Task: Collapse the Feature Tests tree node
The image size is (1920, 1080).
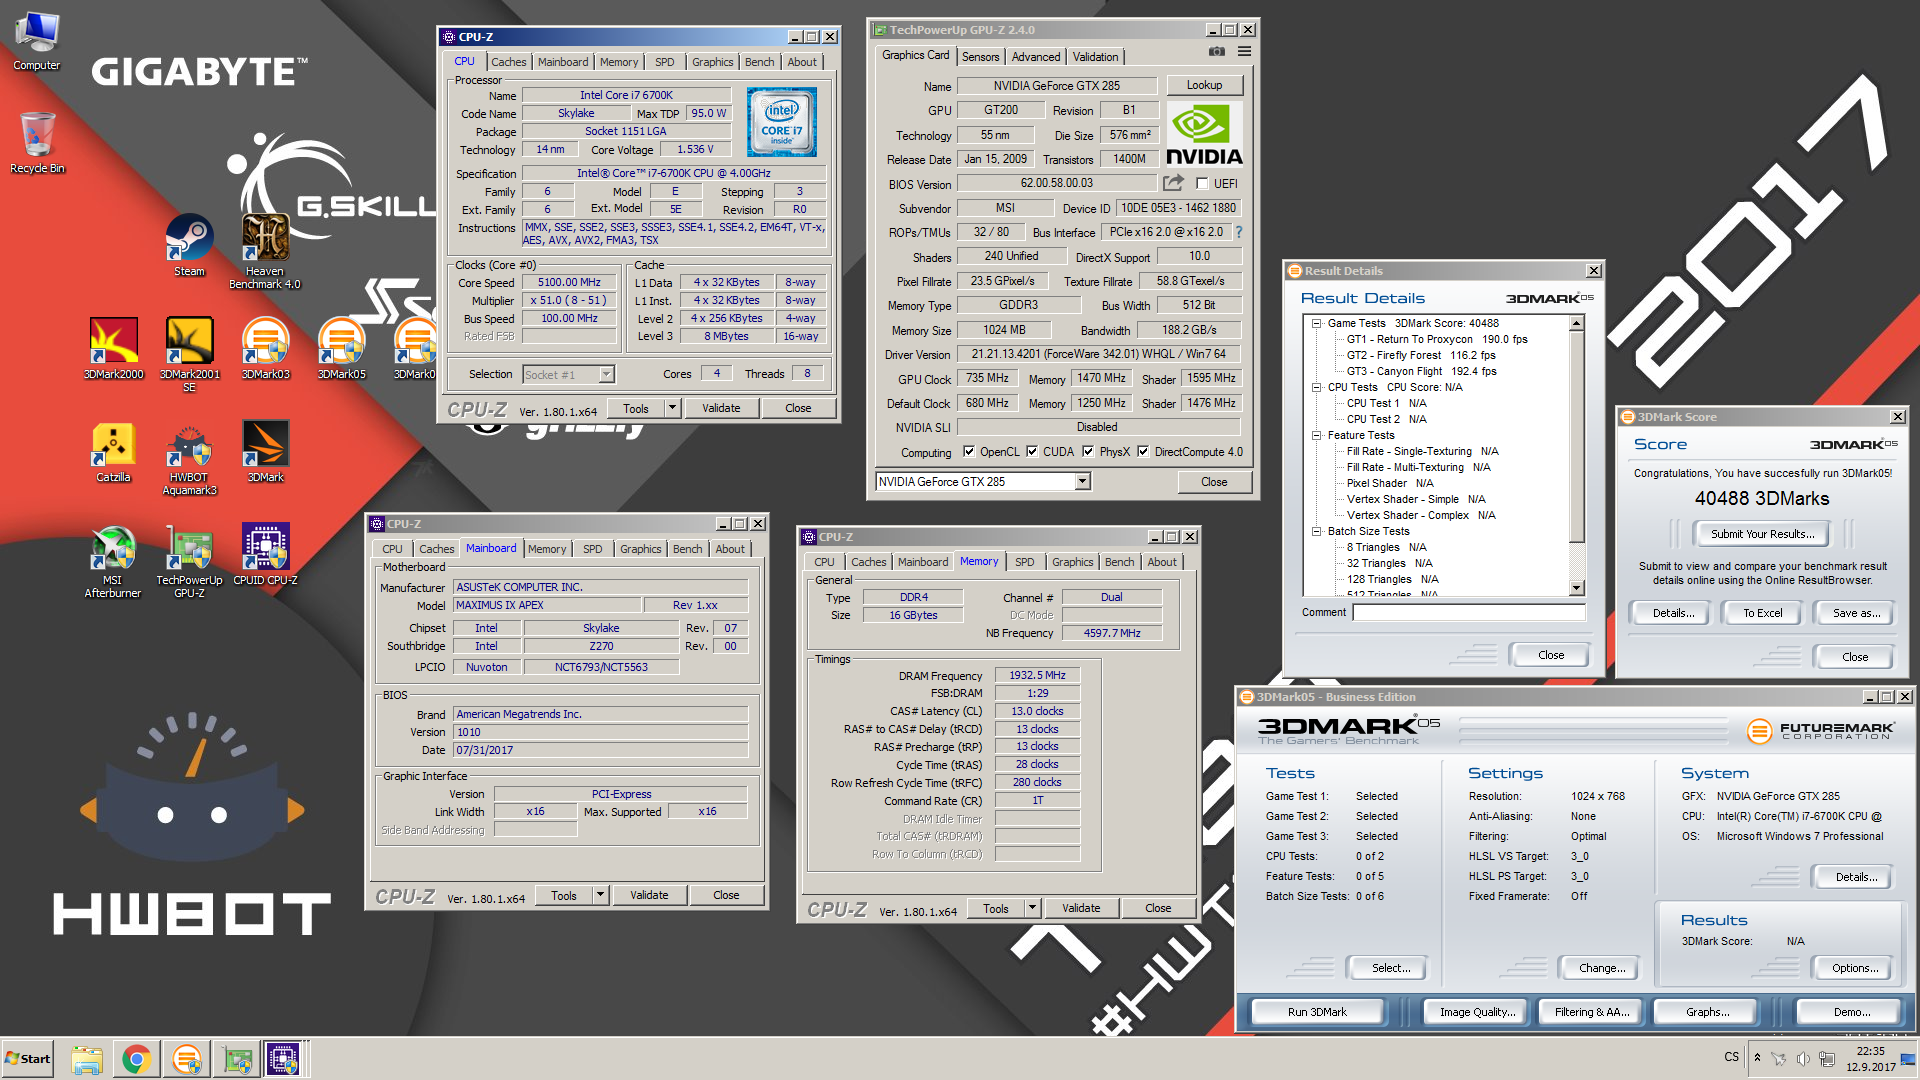Action: (1317, 435)
